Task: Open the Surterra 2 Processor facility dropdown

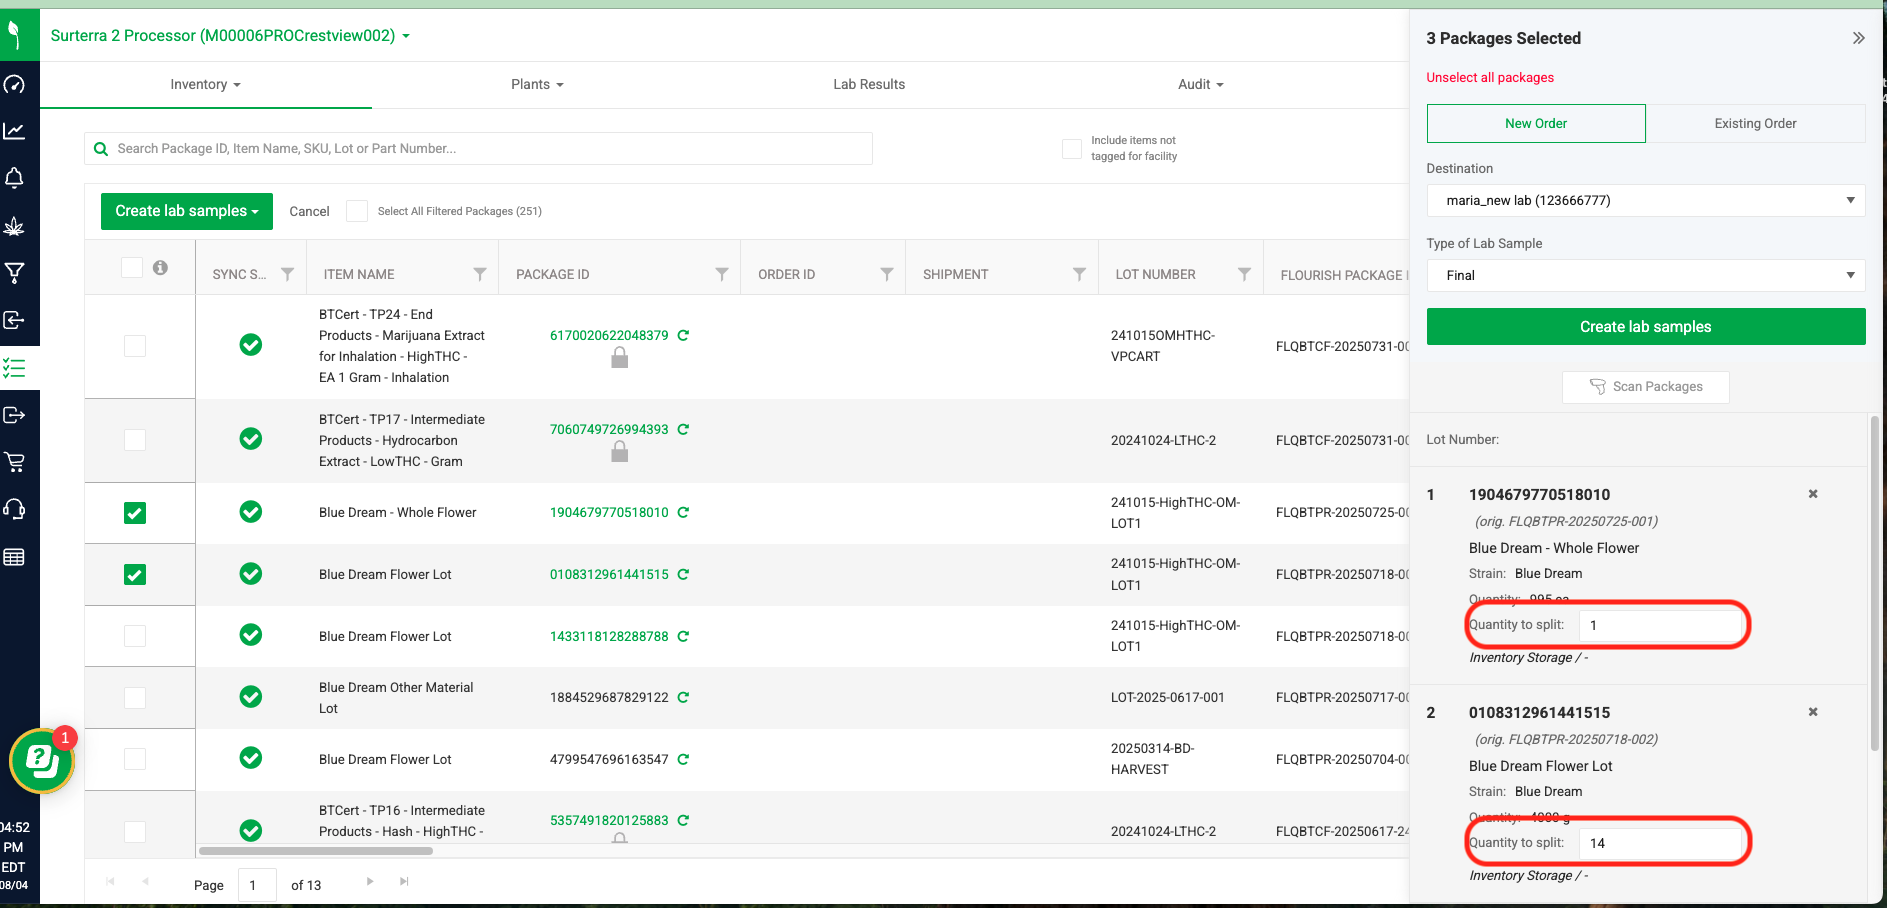Action: 230,36
